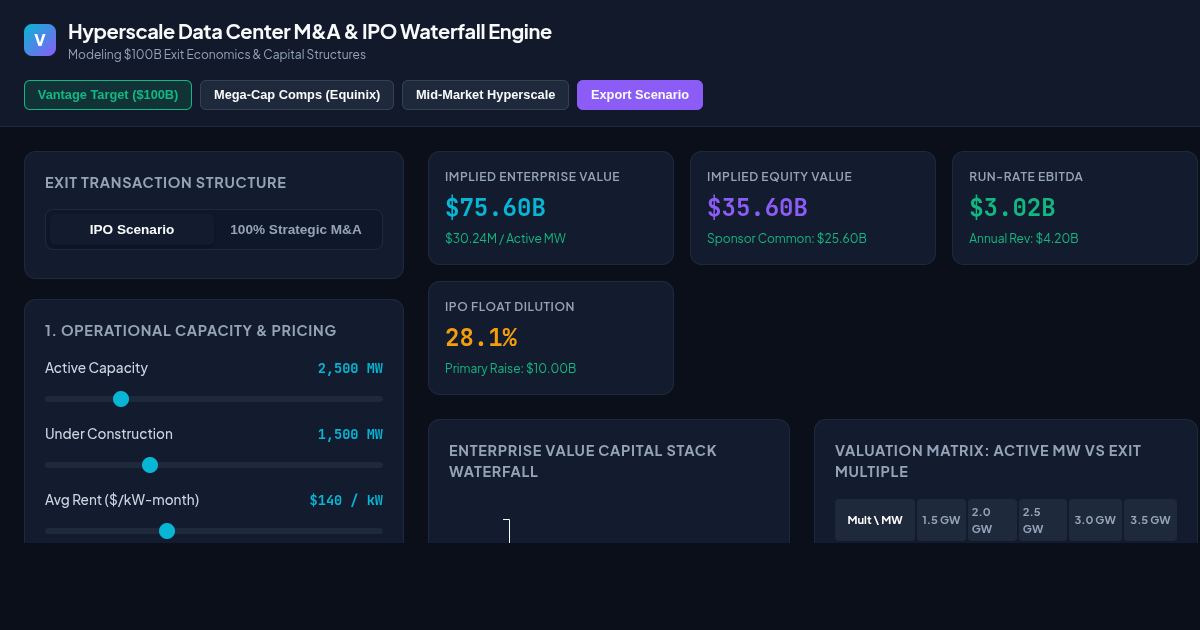Click the V app logo icon
Viewport: 1200px width, 630px height.
pos(40,40)
